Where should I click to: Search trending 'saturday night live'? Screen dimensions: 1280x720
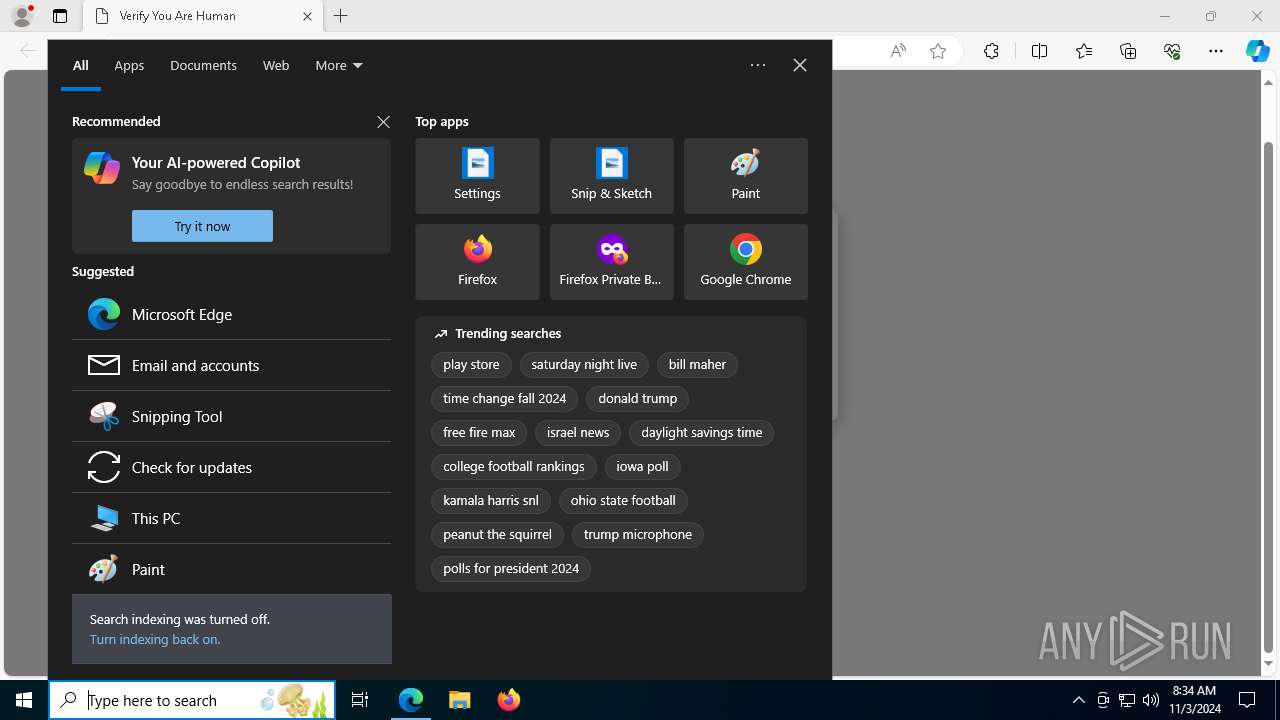(584, 365)
